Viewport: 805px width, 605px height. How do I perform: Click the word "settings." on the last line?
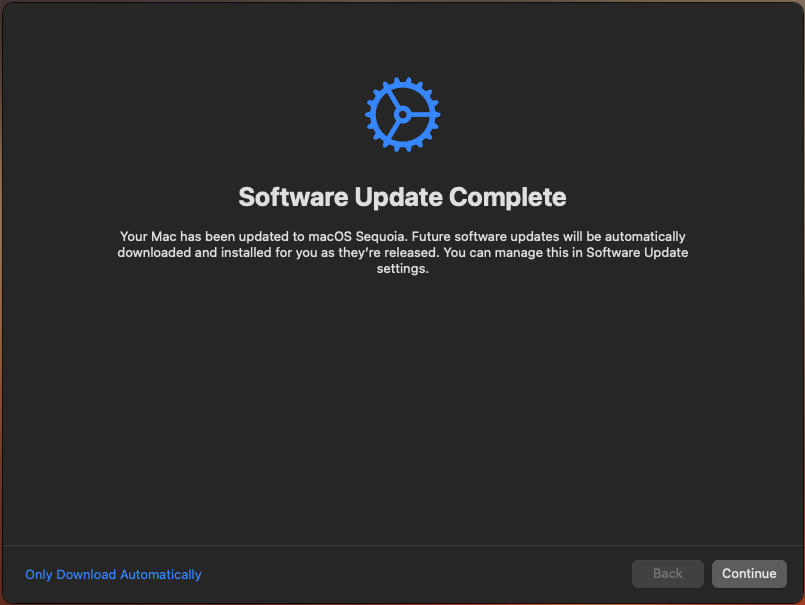coord(402,269)
